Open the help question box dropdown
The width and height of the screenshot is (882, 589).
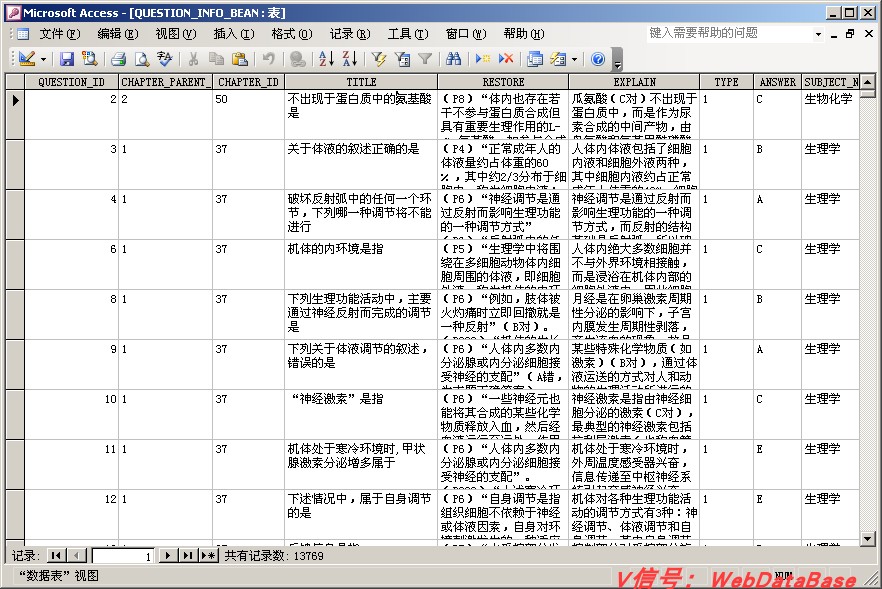tap(818, 34)
